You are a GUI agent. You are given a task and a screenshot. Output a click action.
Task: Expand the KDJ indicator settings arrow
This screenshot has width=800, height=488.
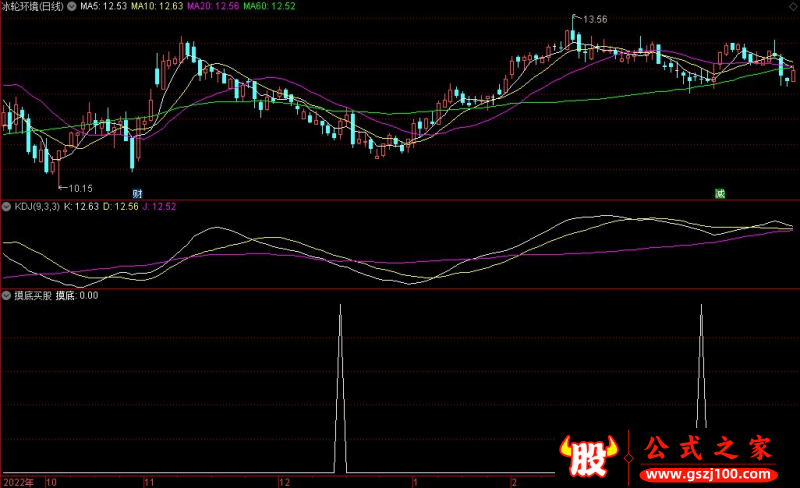(x=6, y=207)
